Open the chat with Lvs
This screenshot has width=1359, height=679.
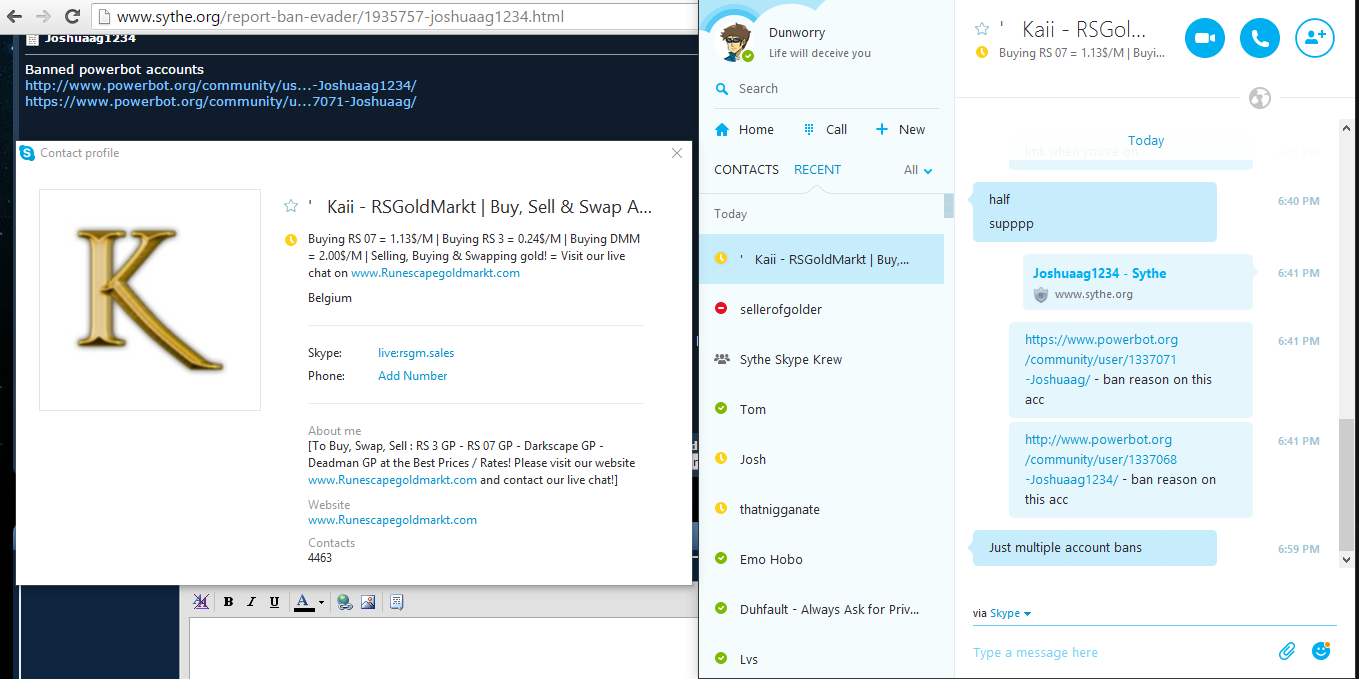coord(821,657)
